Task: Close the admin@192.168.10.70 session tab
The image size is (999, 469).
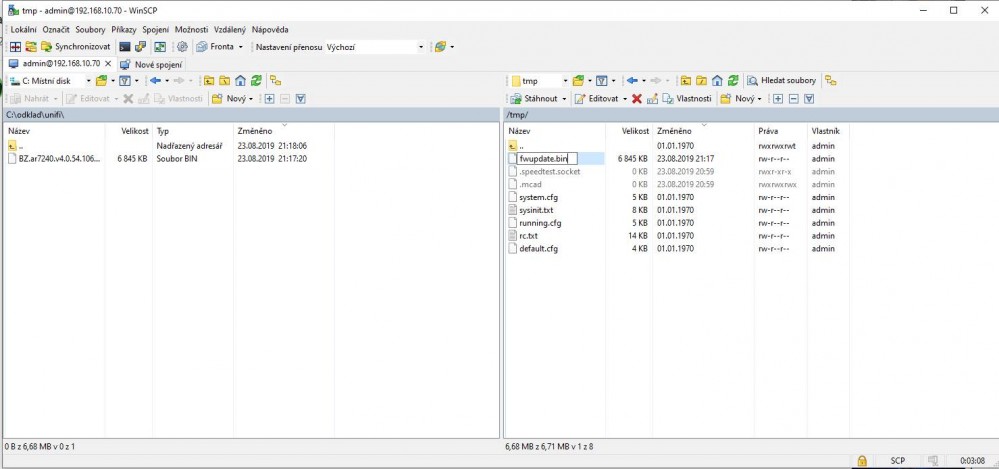Action: point(108,64)
